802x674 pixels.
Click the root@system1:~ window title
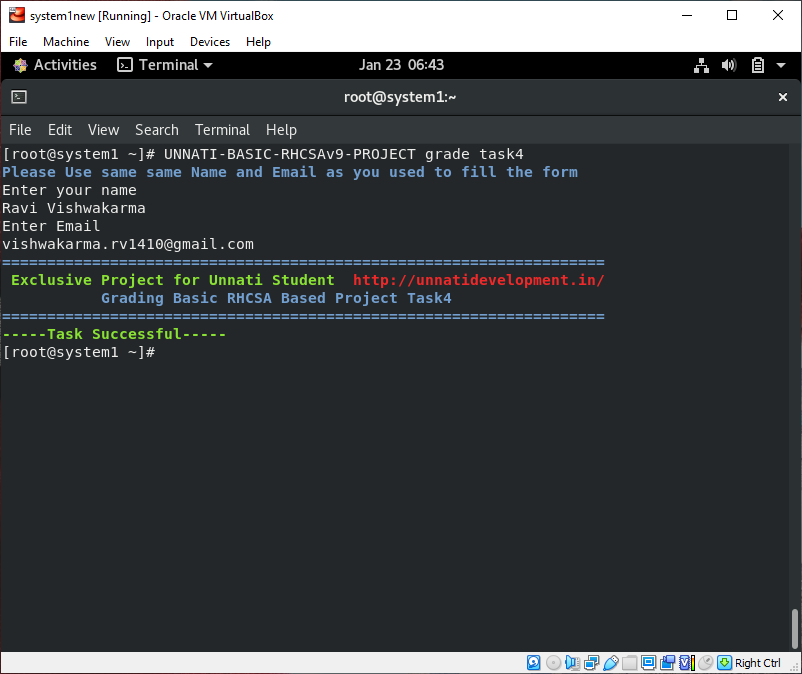[x=400, y=97]
